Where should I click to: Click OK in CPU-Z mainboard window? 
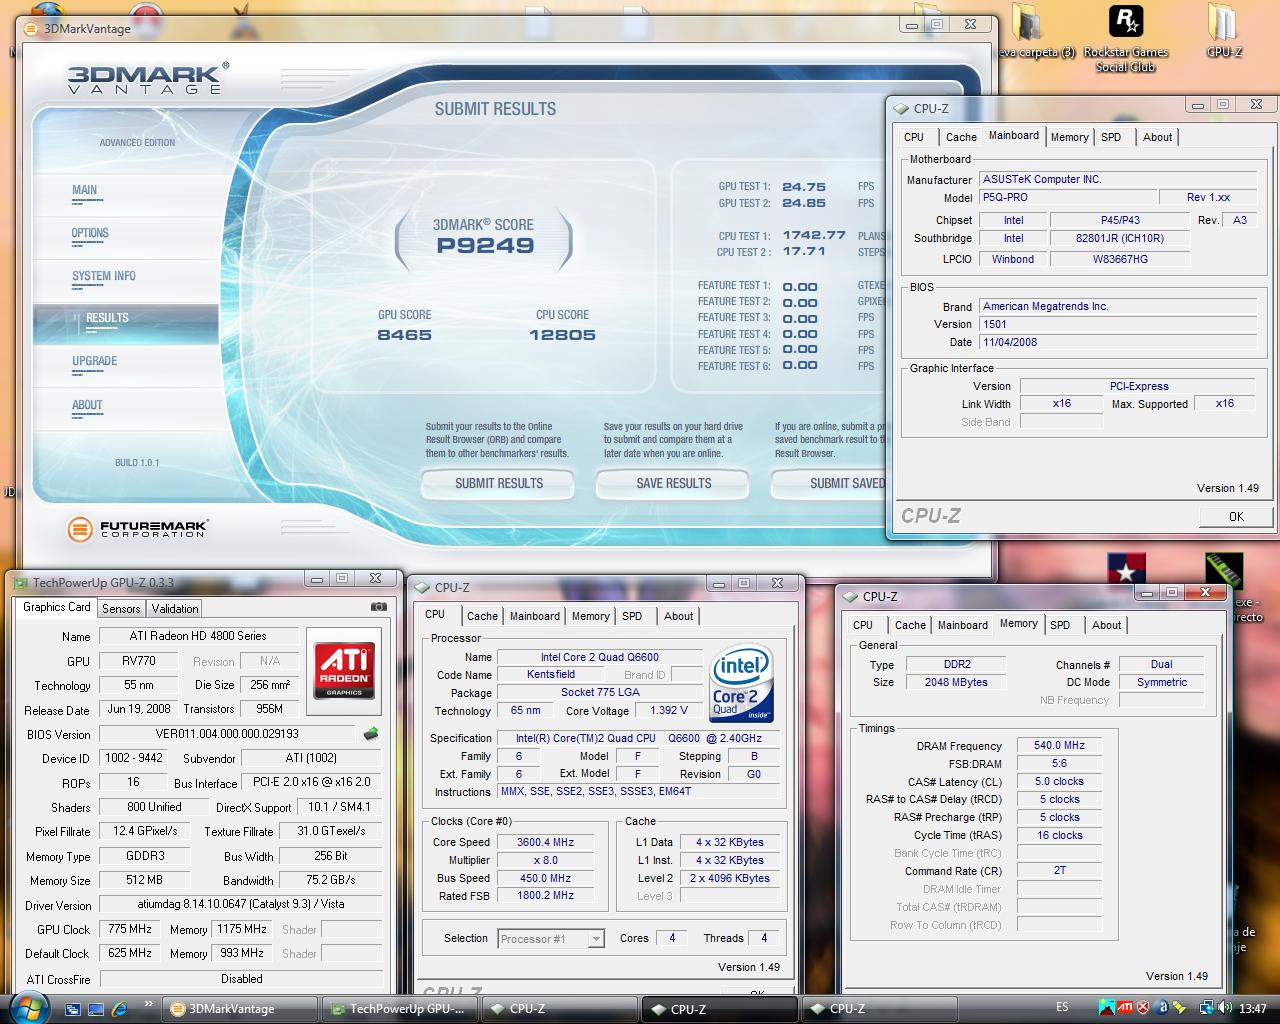[x=1236, y=516]
